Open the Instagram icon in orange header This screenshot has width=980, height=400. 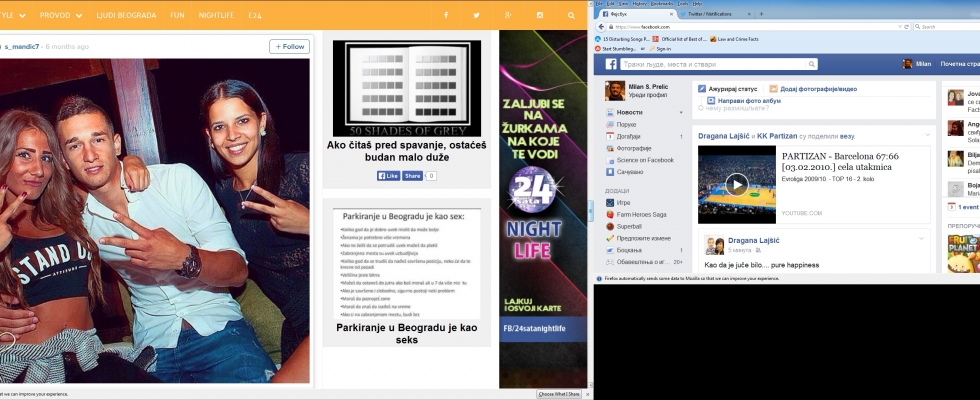click(539, 16)
